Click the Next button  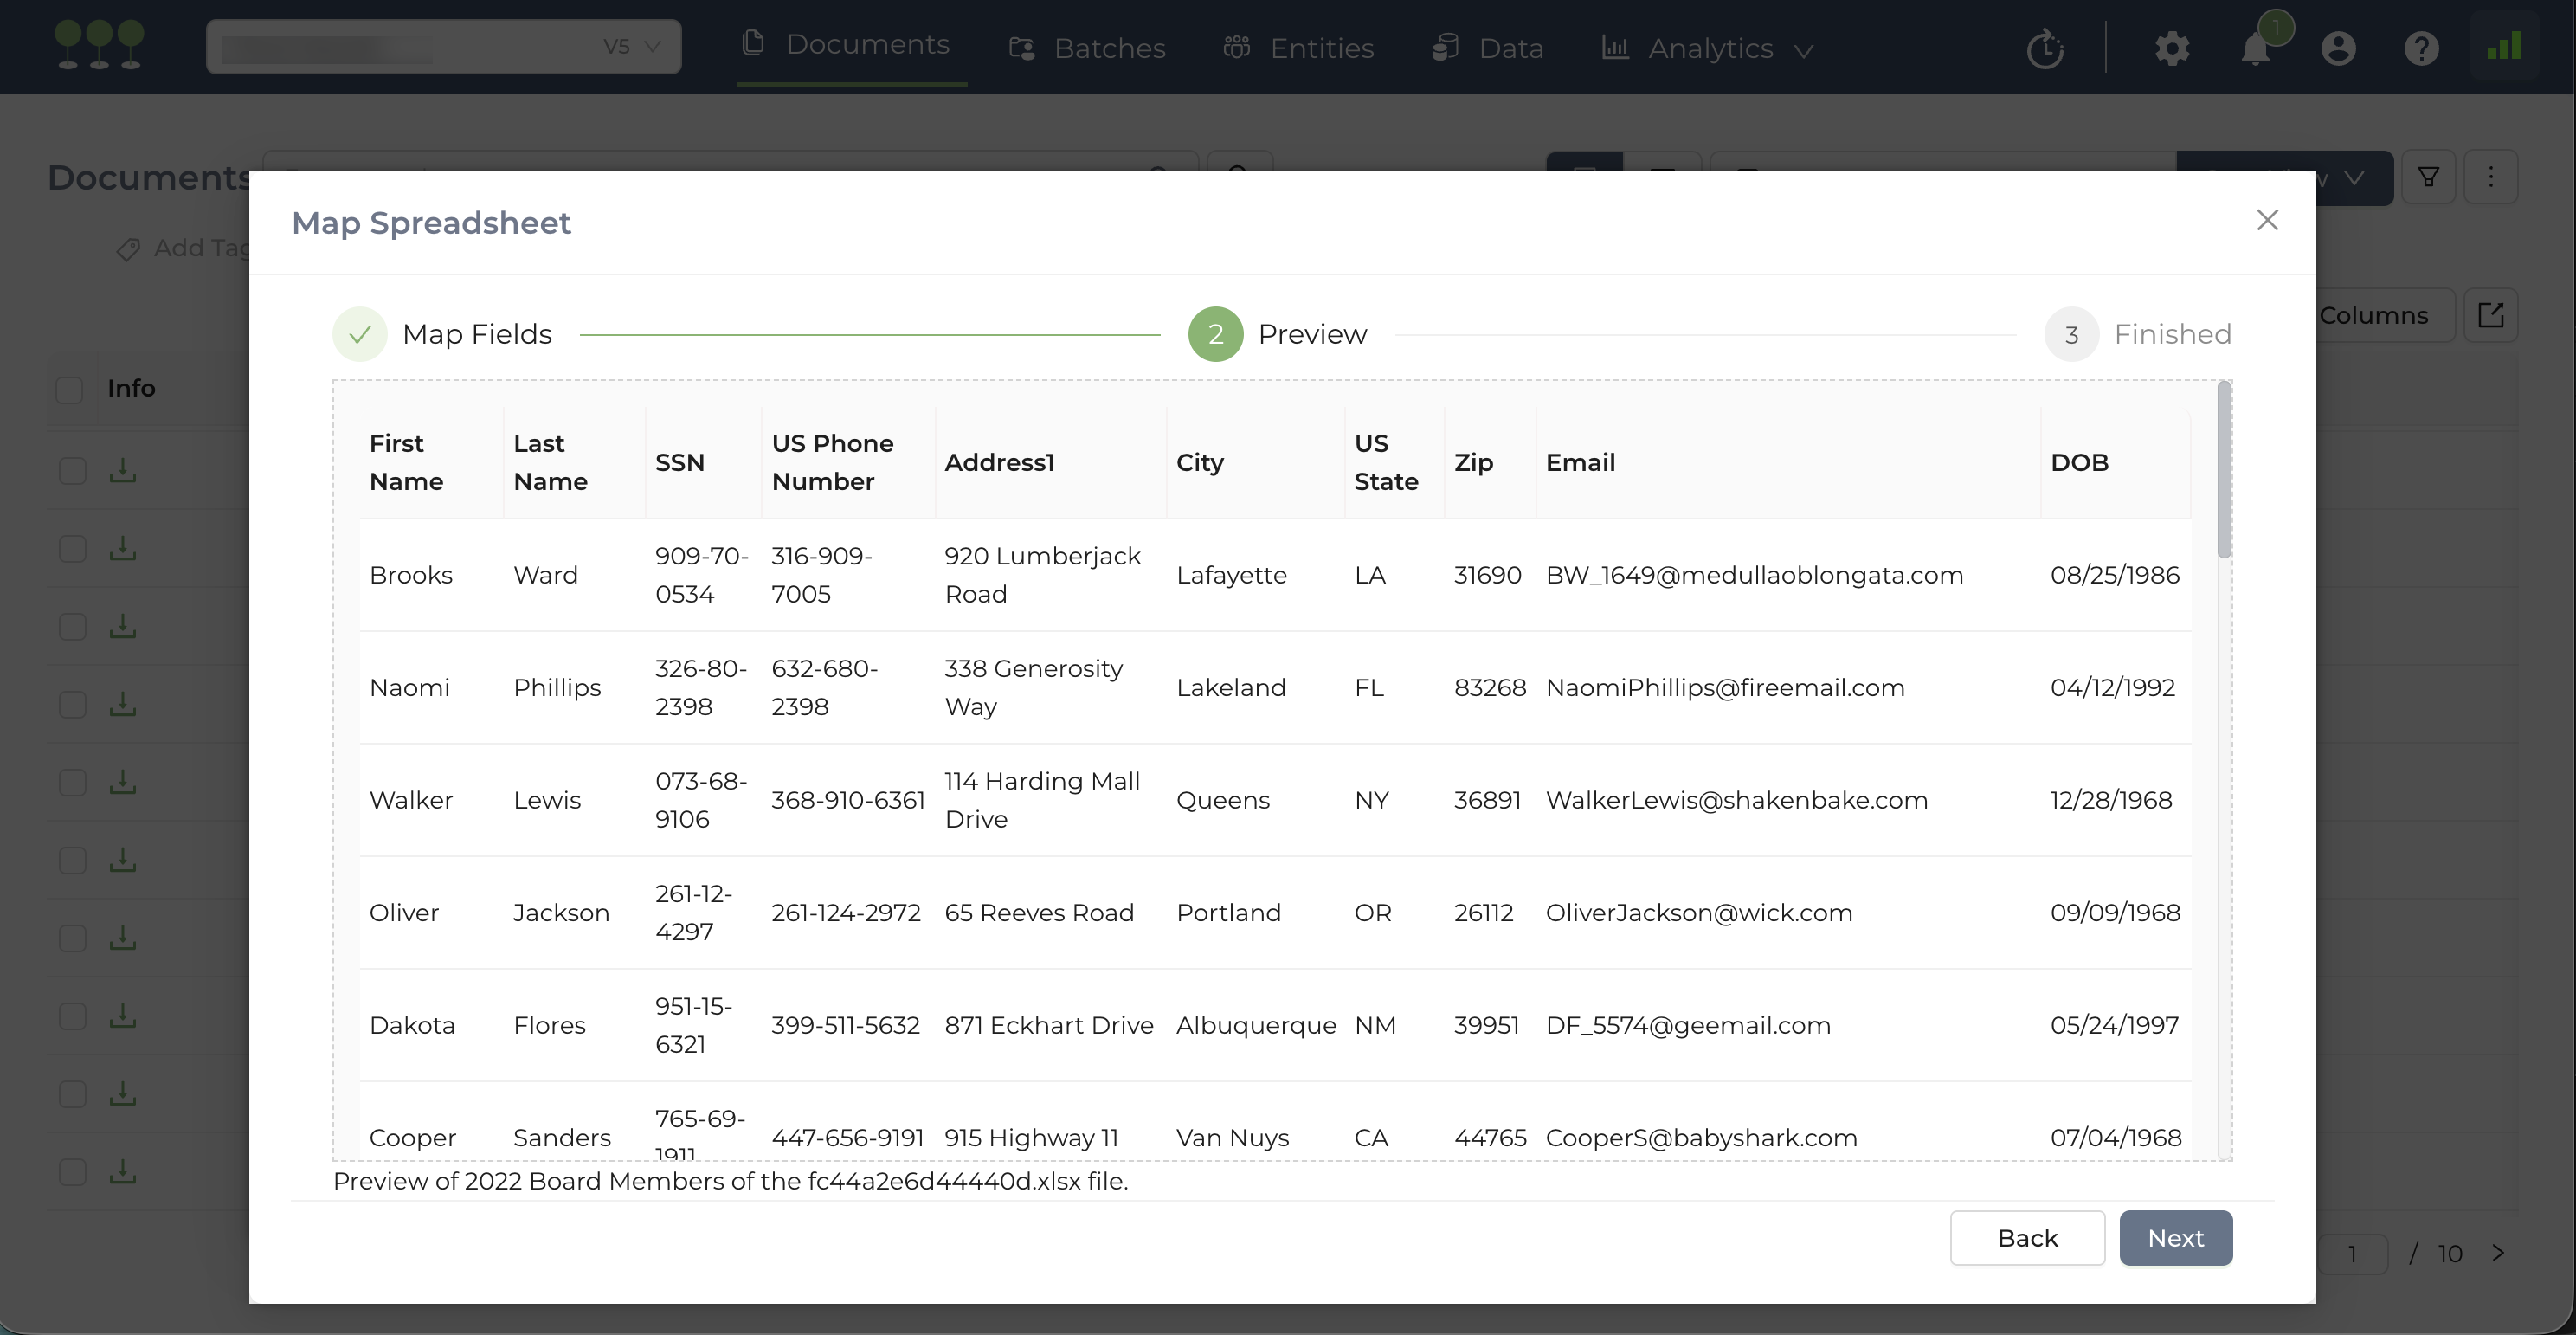point(2175,1238)
